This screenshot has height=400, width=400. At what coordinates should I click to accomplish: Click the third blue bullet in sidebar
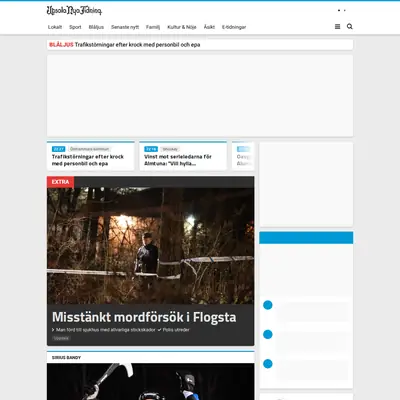pos(268,364)
